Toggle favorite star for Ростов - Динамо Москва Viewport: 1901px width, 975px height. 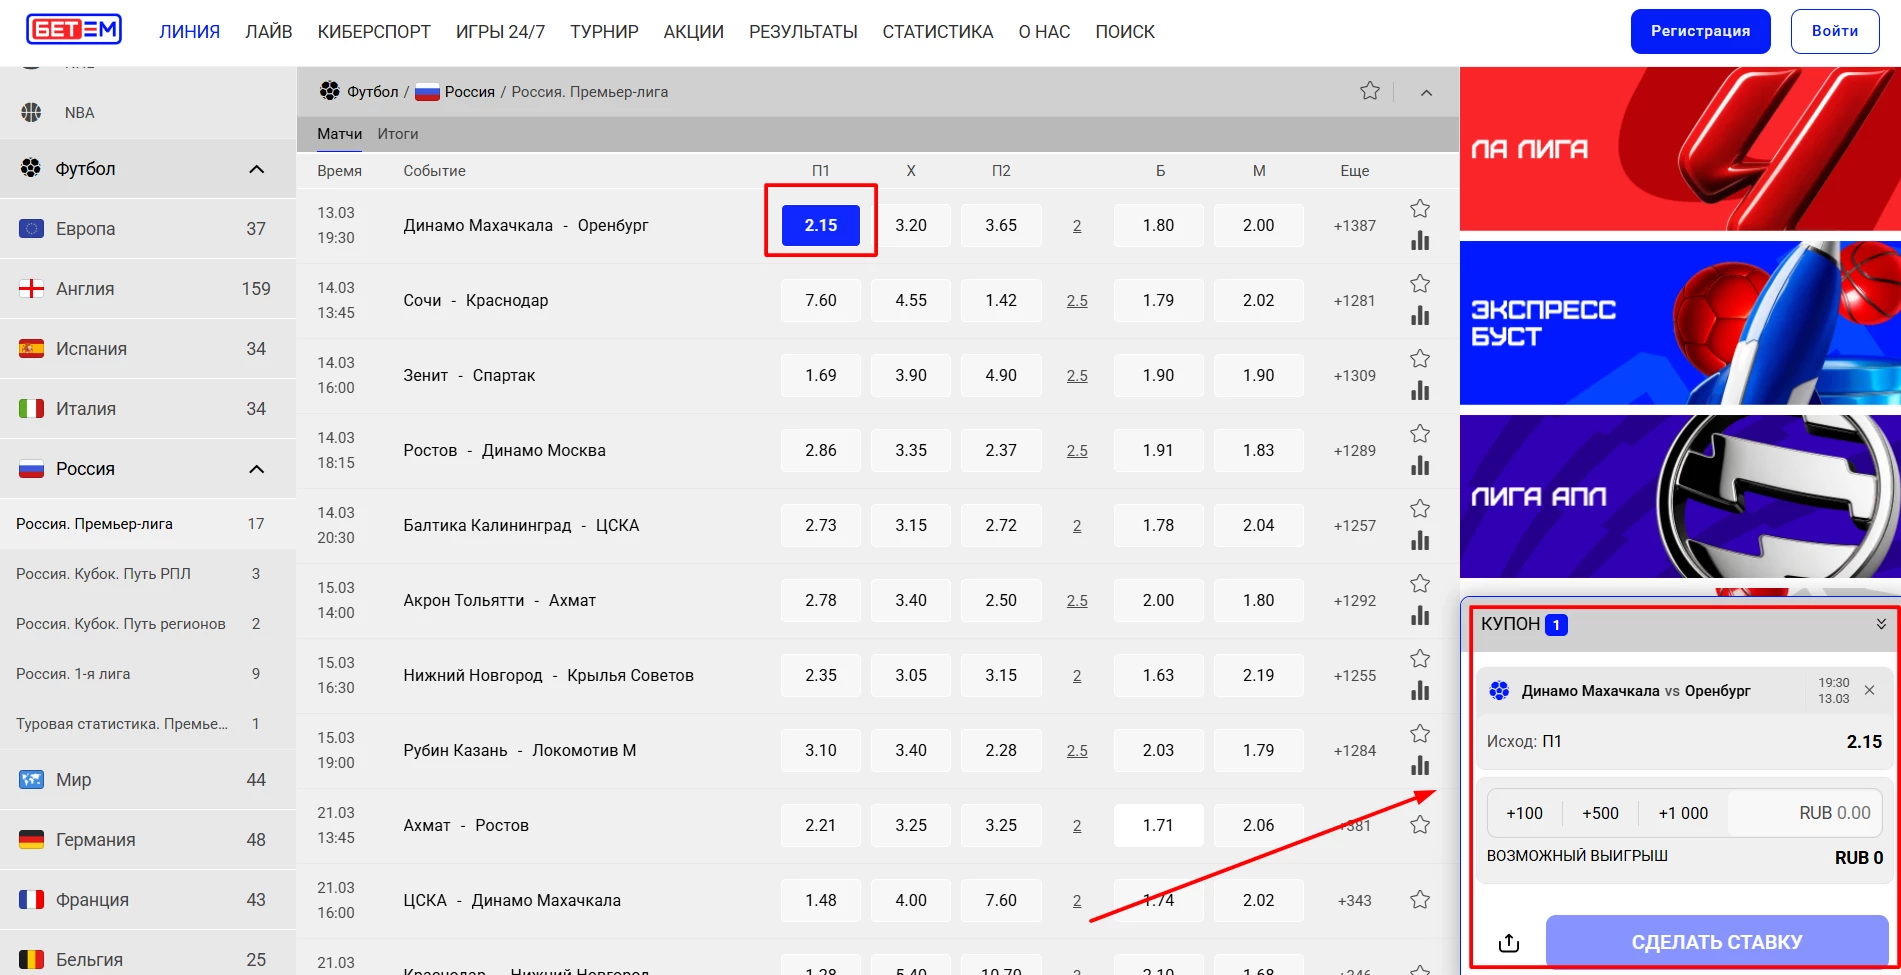click(x=1420, y=434)
